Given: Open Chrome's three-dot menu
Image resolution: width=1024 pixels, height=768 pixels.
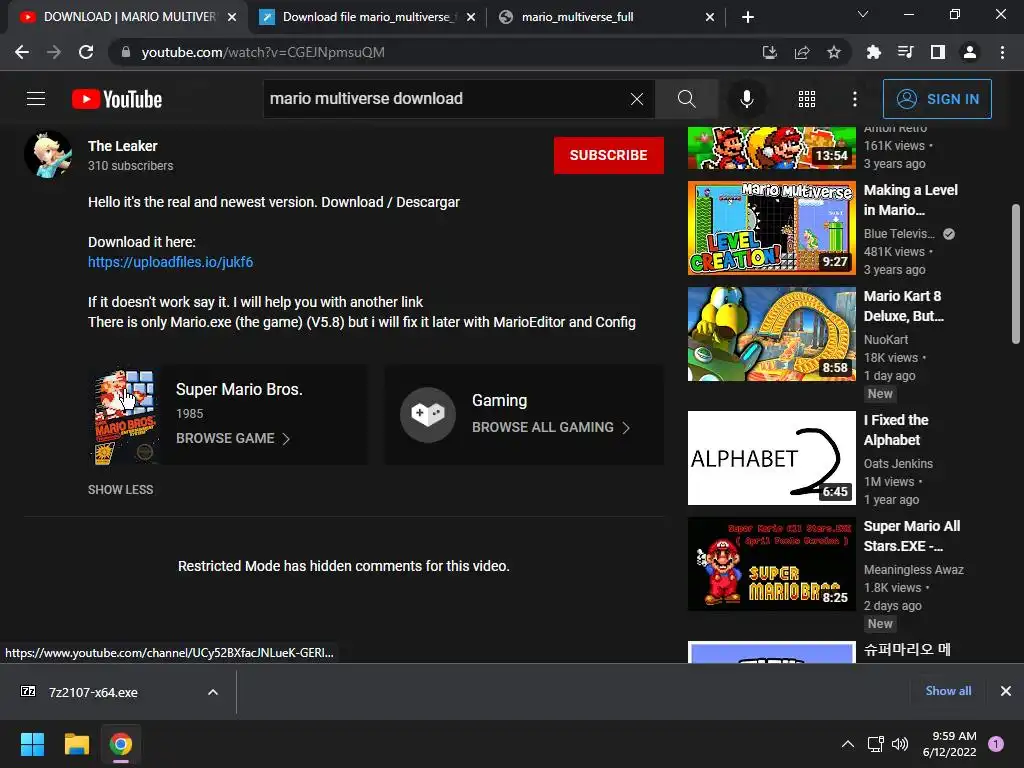Looking at the screenshot, I should 1002,52.
